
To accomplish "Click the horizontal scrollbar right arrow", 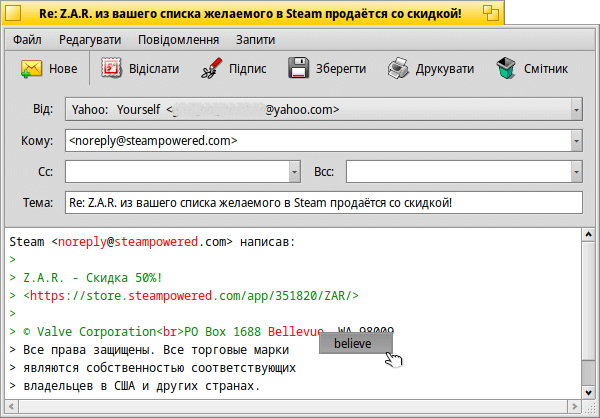I will tap(575, 406).
